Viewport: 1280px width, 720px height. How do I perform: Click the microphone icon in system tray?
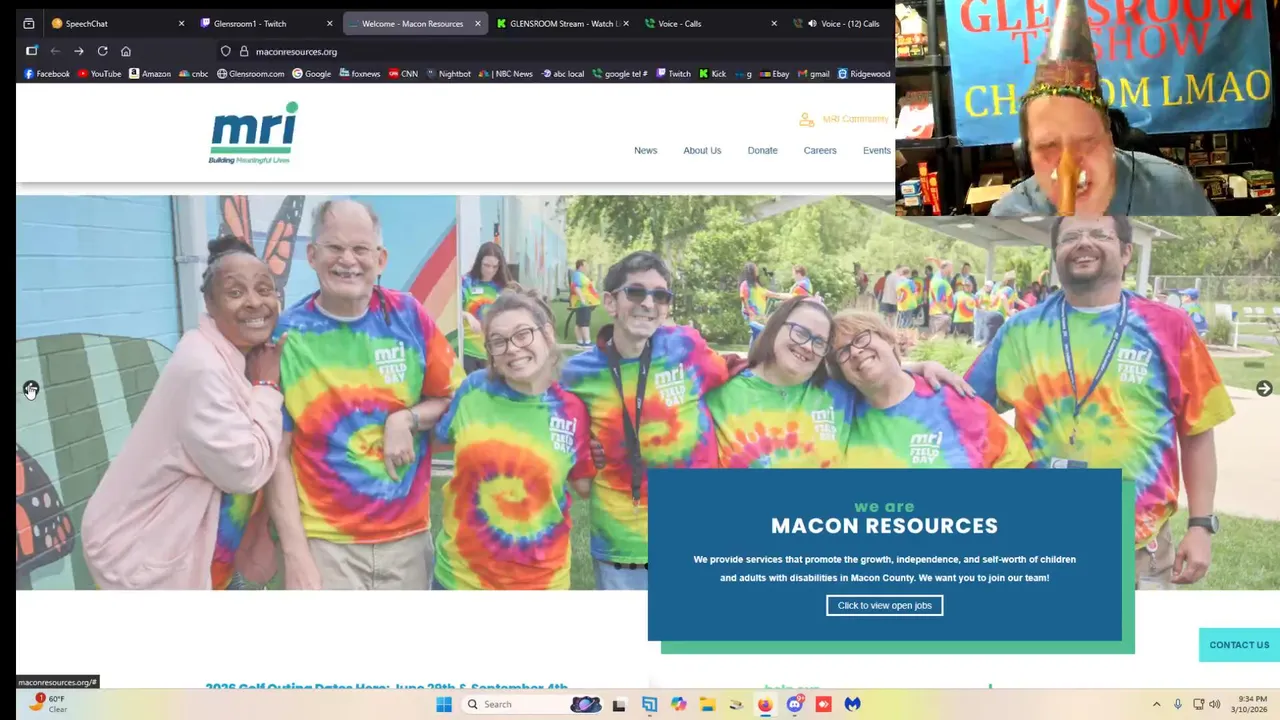(1177, 704)
